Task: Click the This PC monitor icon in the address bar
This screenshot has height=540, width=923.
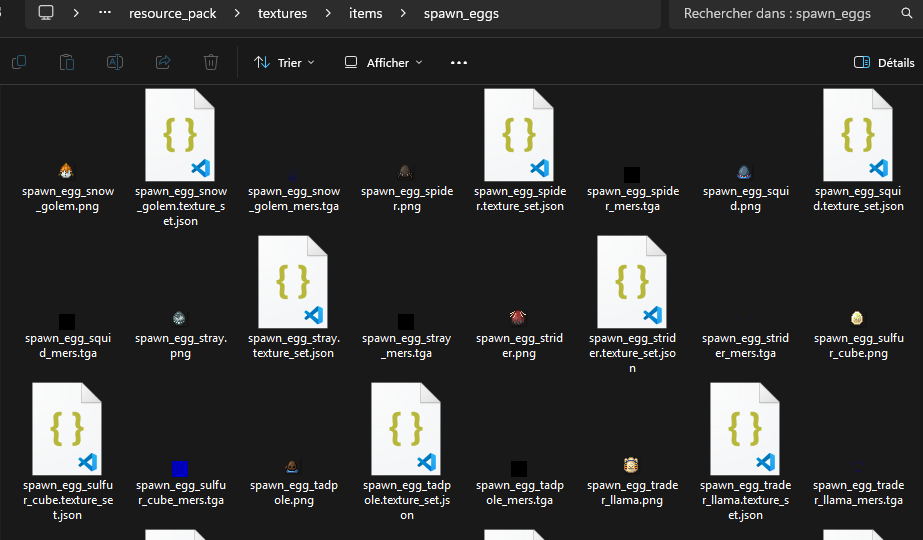Action: [x=46, y=12]
